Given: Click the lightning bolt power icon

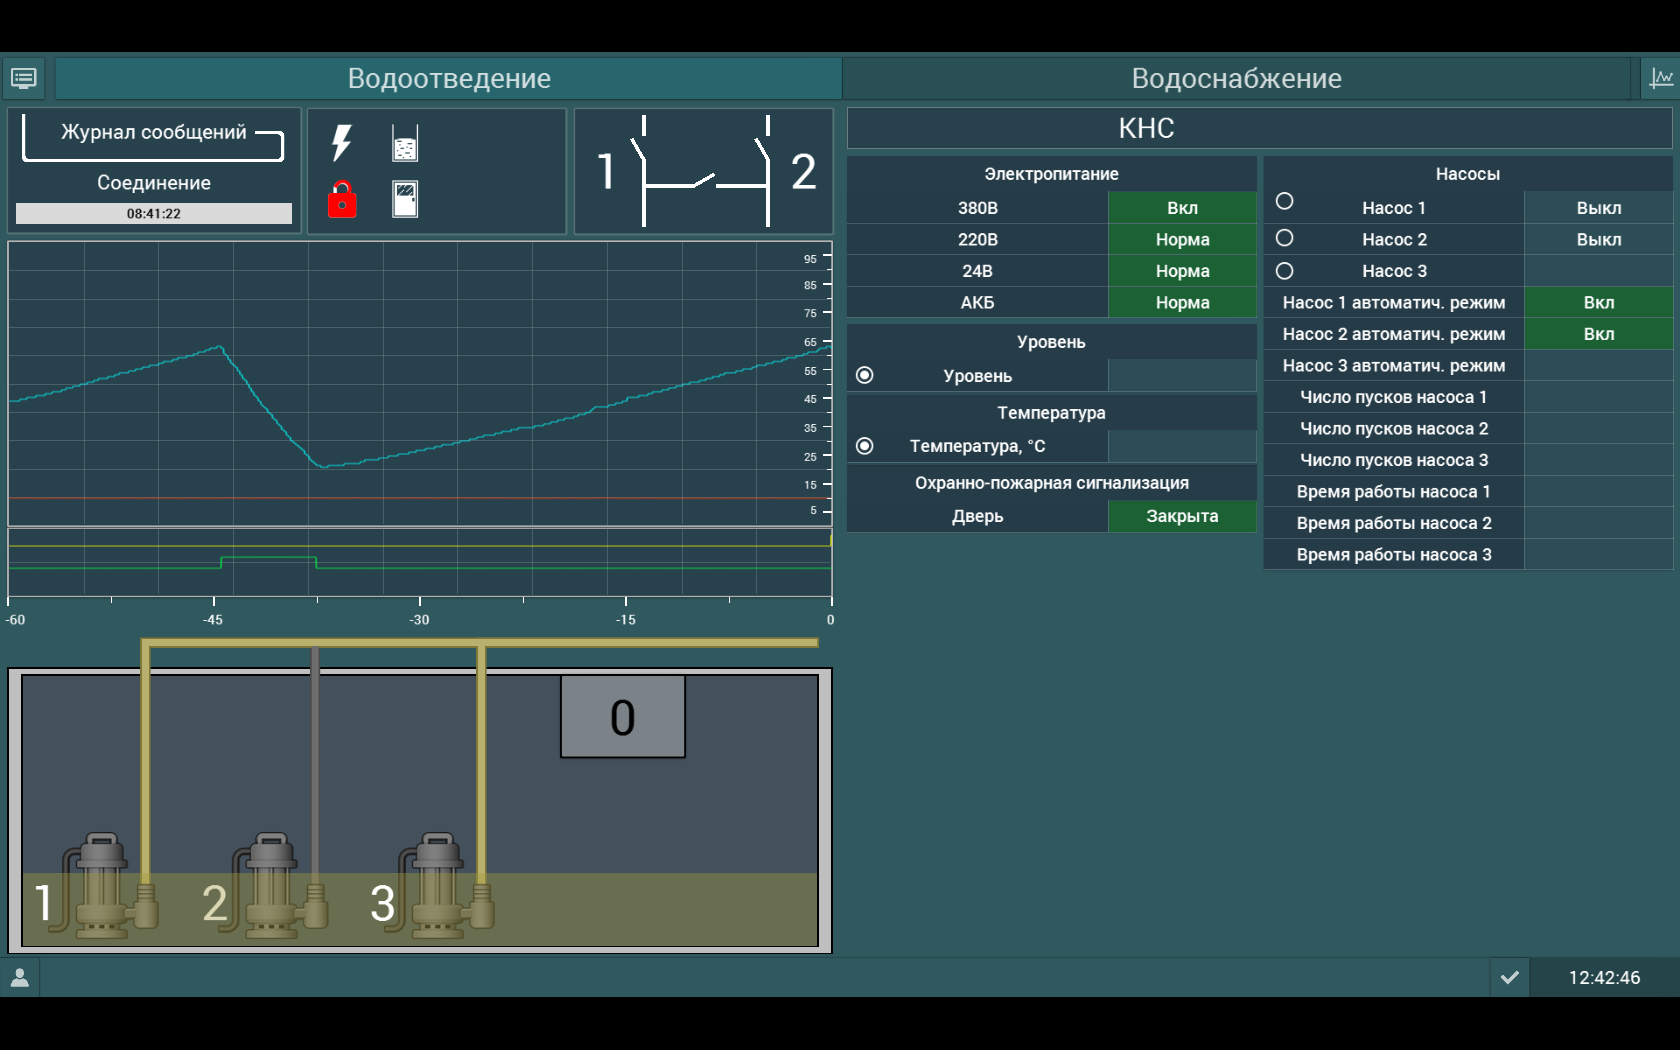Looking at the screenshot, I should point(342,143).
